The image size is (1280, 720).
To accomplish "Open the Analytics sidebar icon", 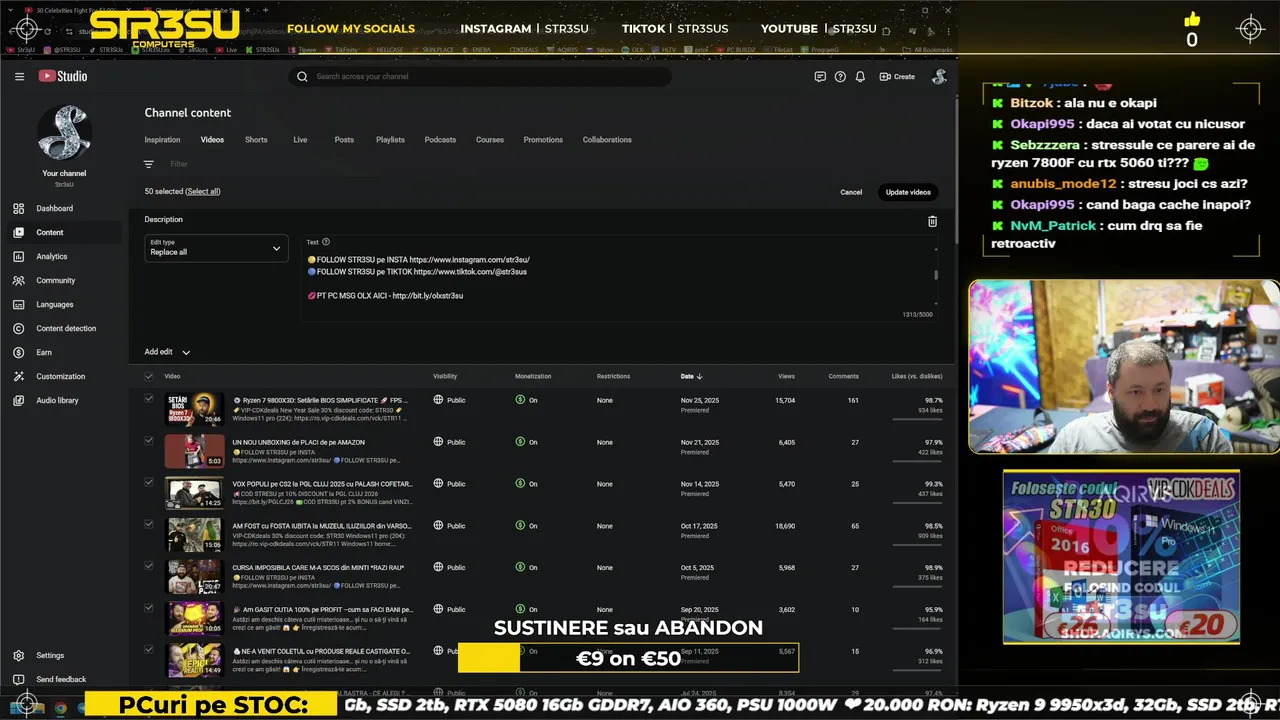I will point(18,256).
